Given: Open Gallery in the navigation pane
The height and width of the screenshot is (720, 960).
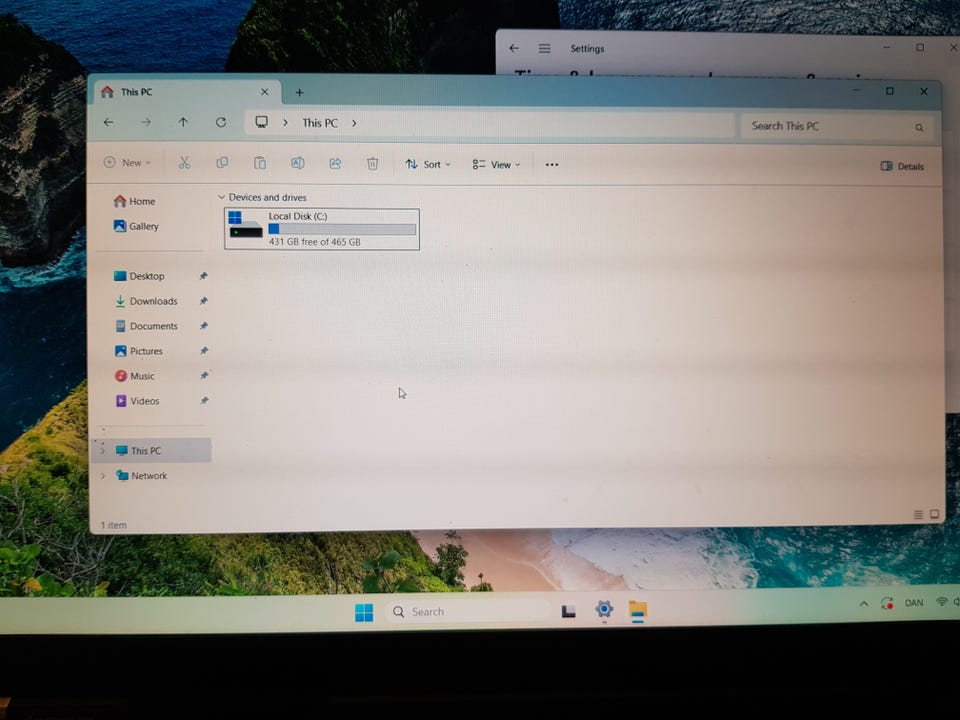Looking at the screenshot, I should click(136, 227).
